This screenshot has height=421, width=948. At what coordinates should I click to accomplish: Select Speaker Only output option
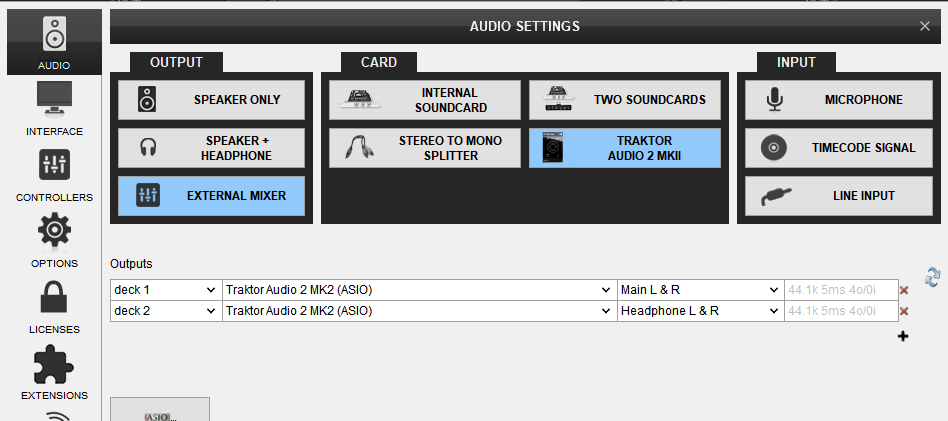tap(211, 100)
